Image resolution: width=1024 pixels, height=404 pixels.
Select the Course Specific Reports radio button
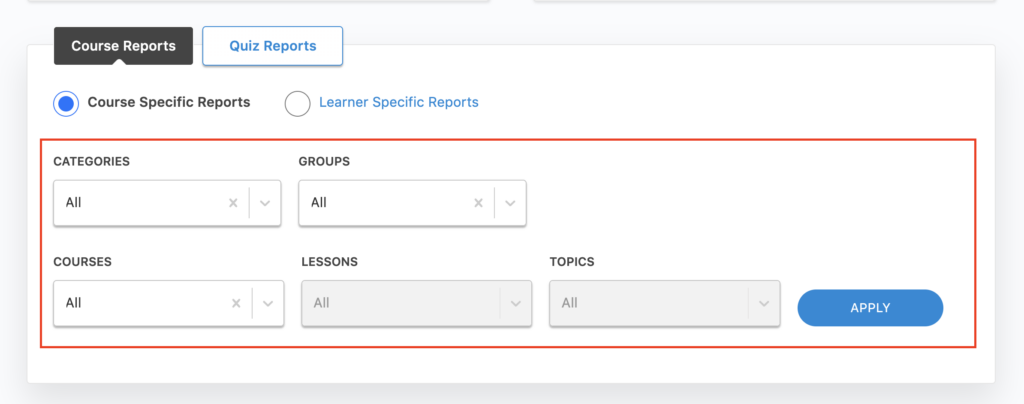66,103
